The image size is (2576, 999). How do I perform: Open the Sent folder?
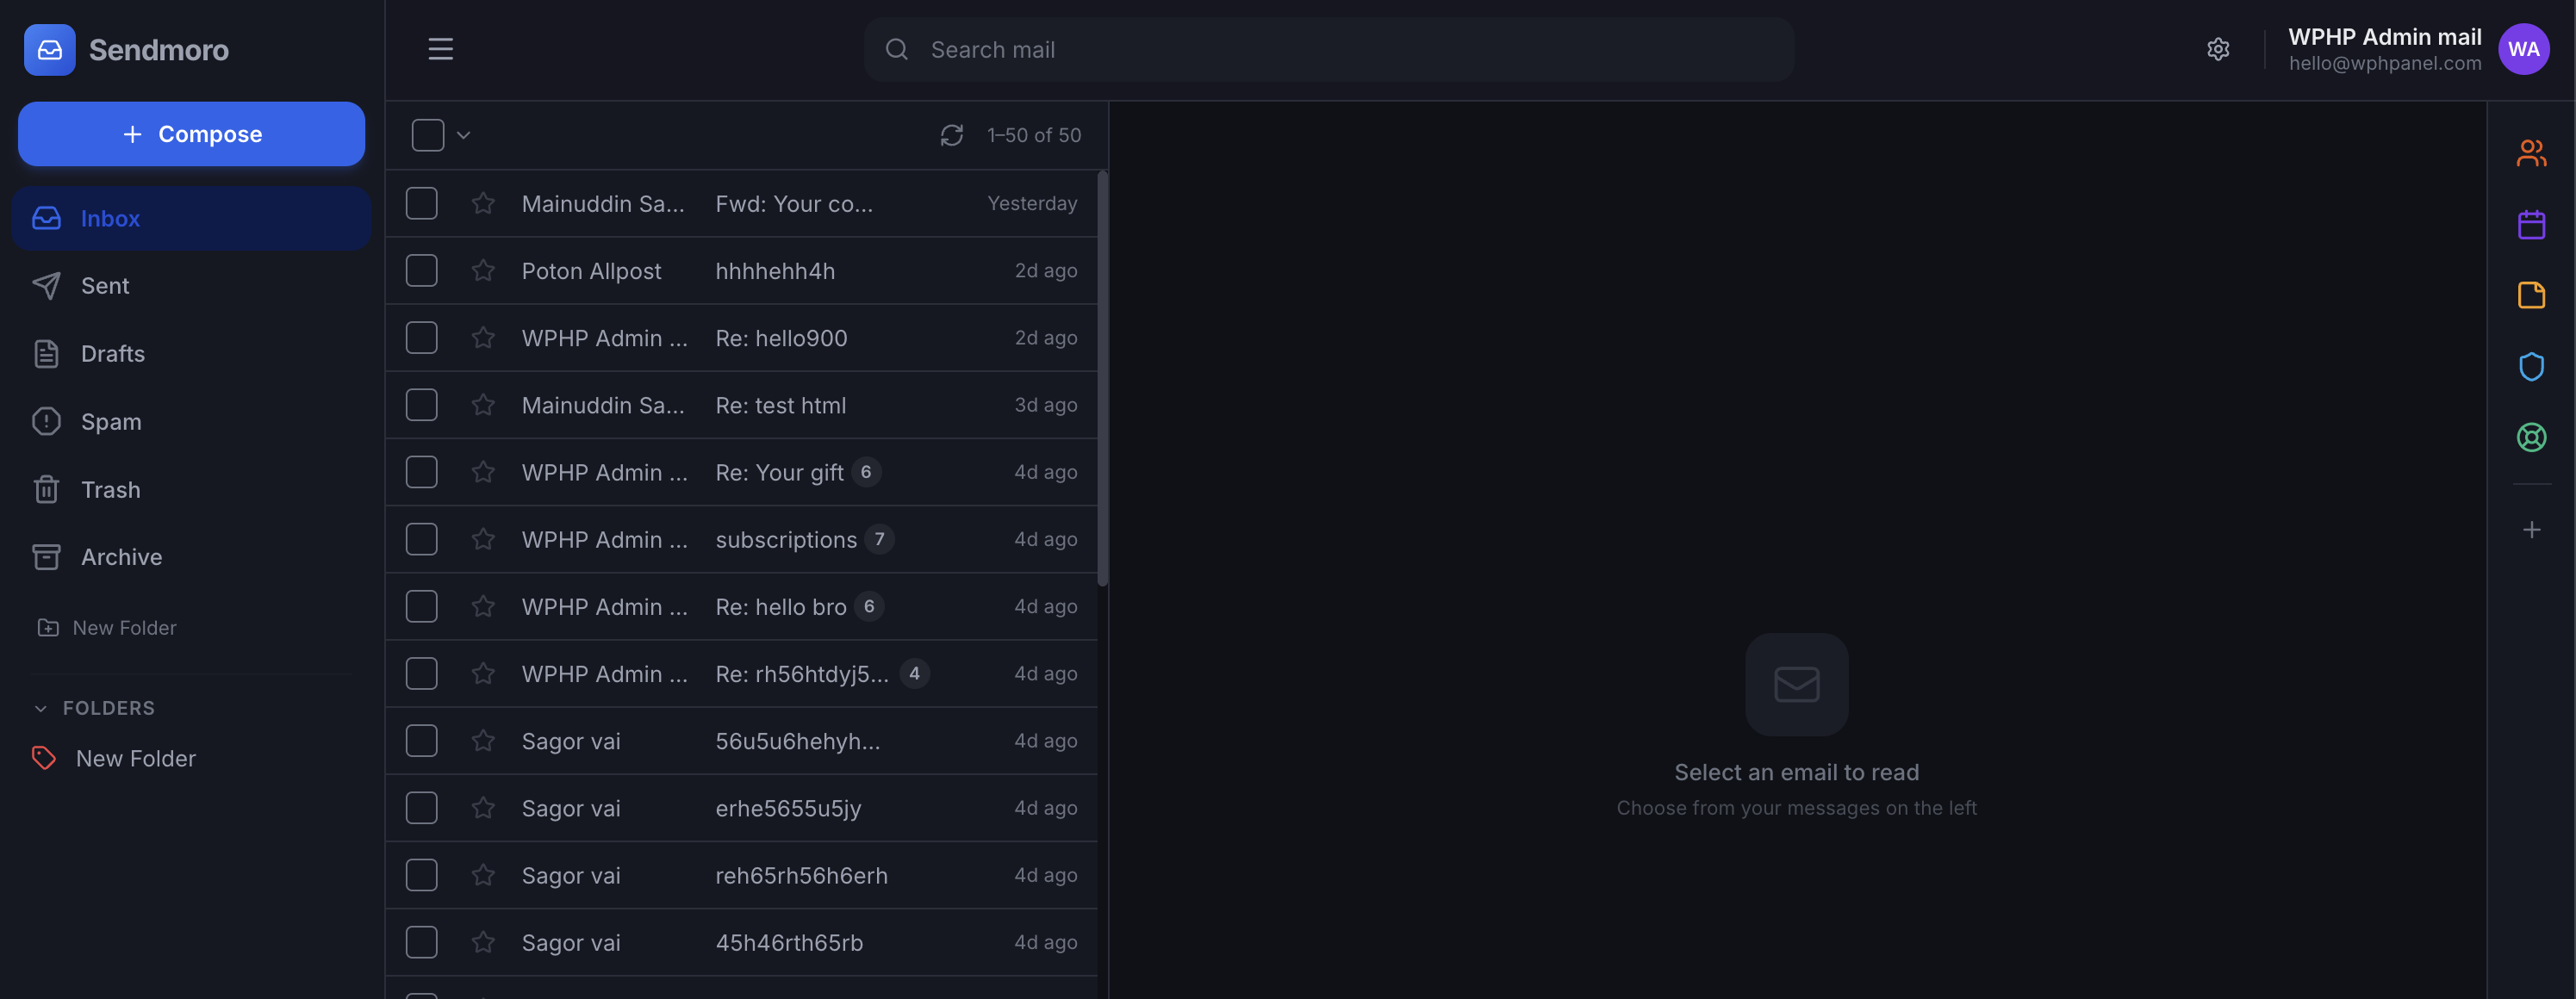click(x=105, y=285)
